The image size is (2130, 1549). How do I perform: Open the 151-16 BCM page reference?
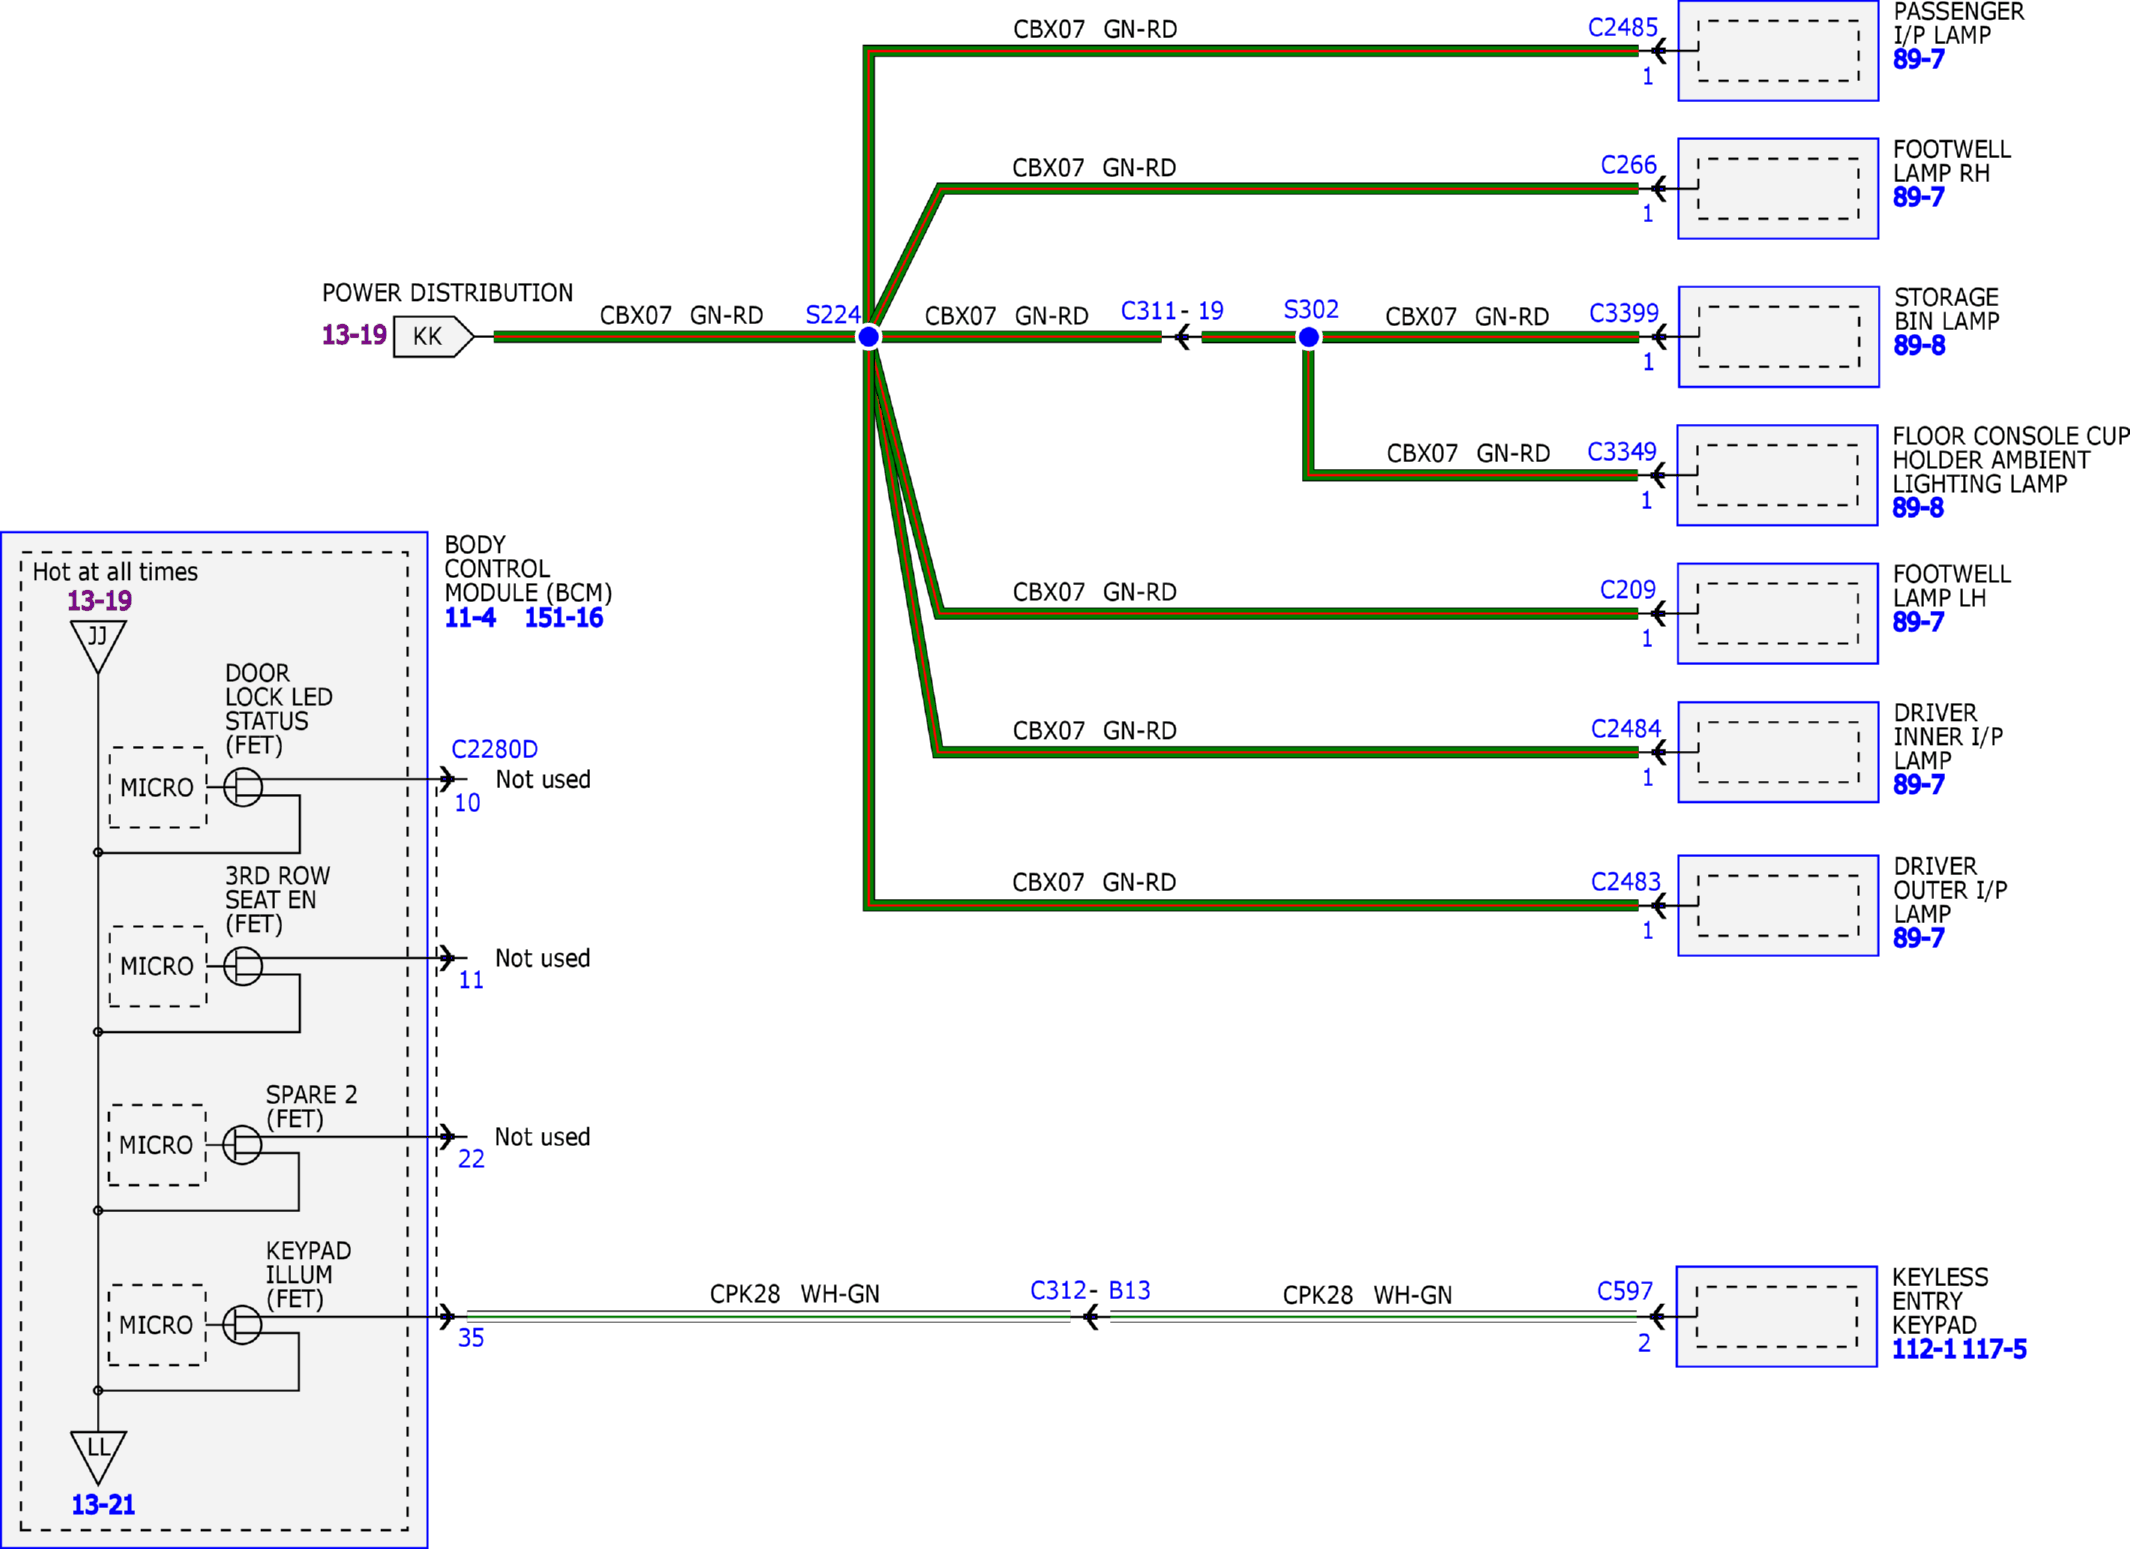tap(564, 618)
